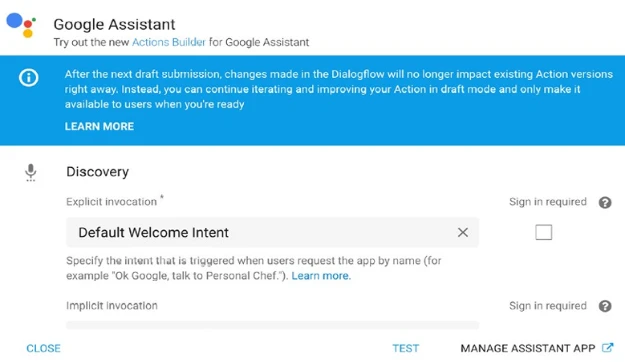Image resolution: width=625 pixels, height=362 pixels.
Task: Open help icon next to implicit Sign in required
Action: tap(605, 306)
